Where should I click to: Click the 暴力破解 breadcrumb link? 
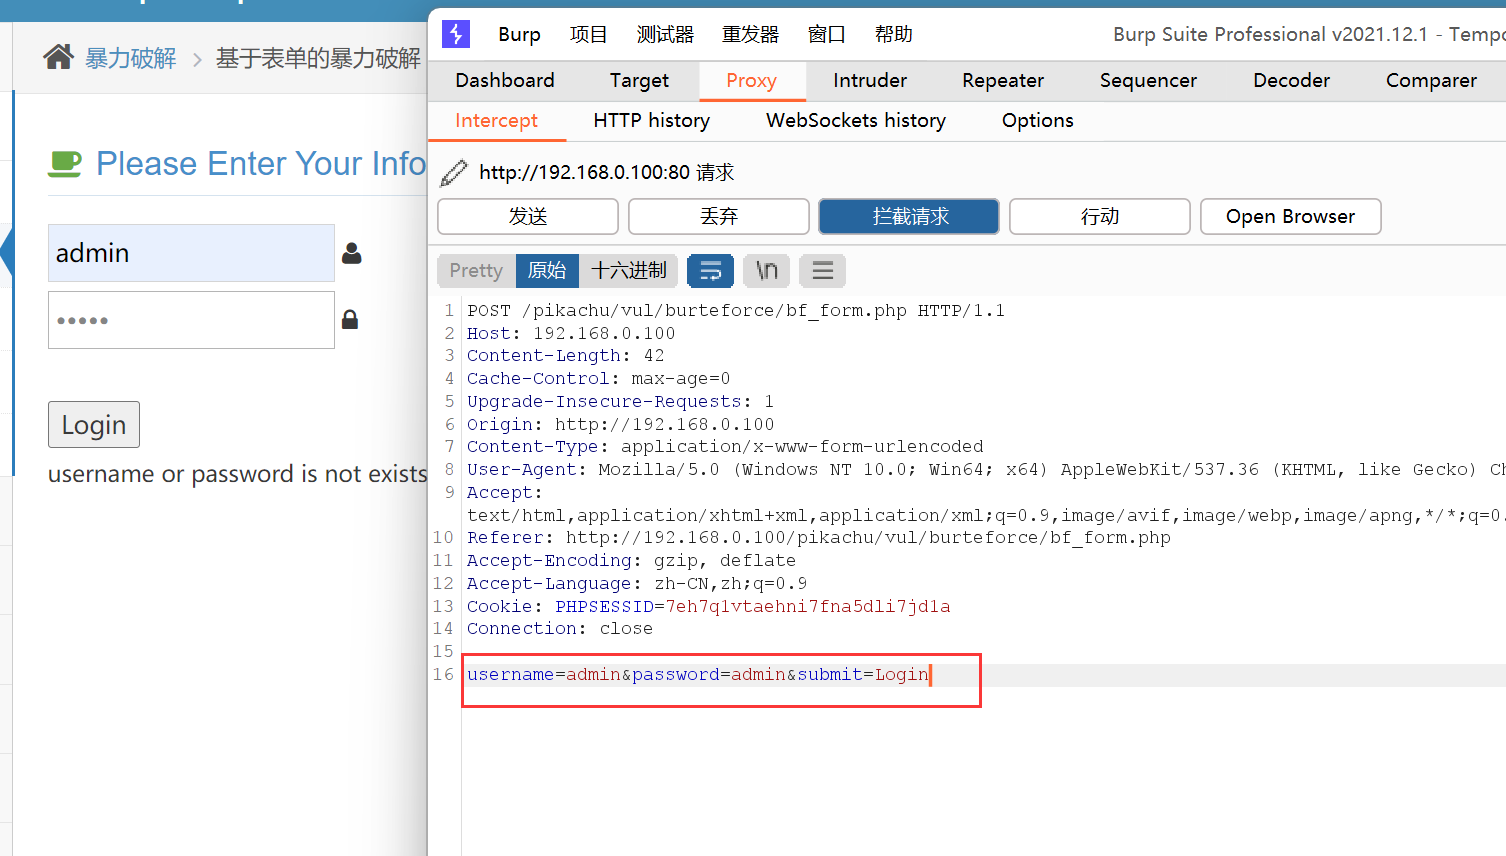pos(130,58)
